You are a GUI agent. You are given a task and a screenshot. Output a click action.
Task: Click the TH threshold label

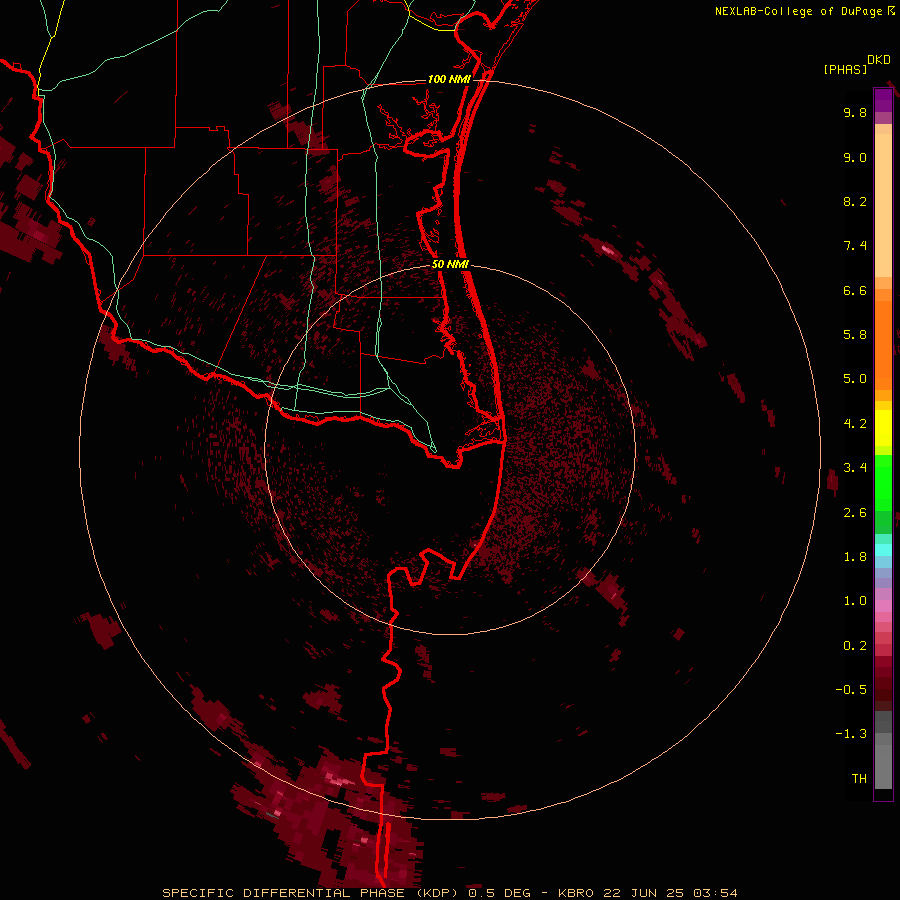pos(859,779)
